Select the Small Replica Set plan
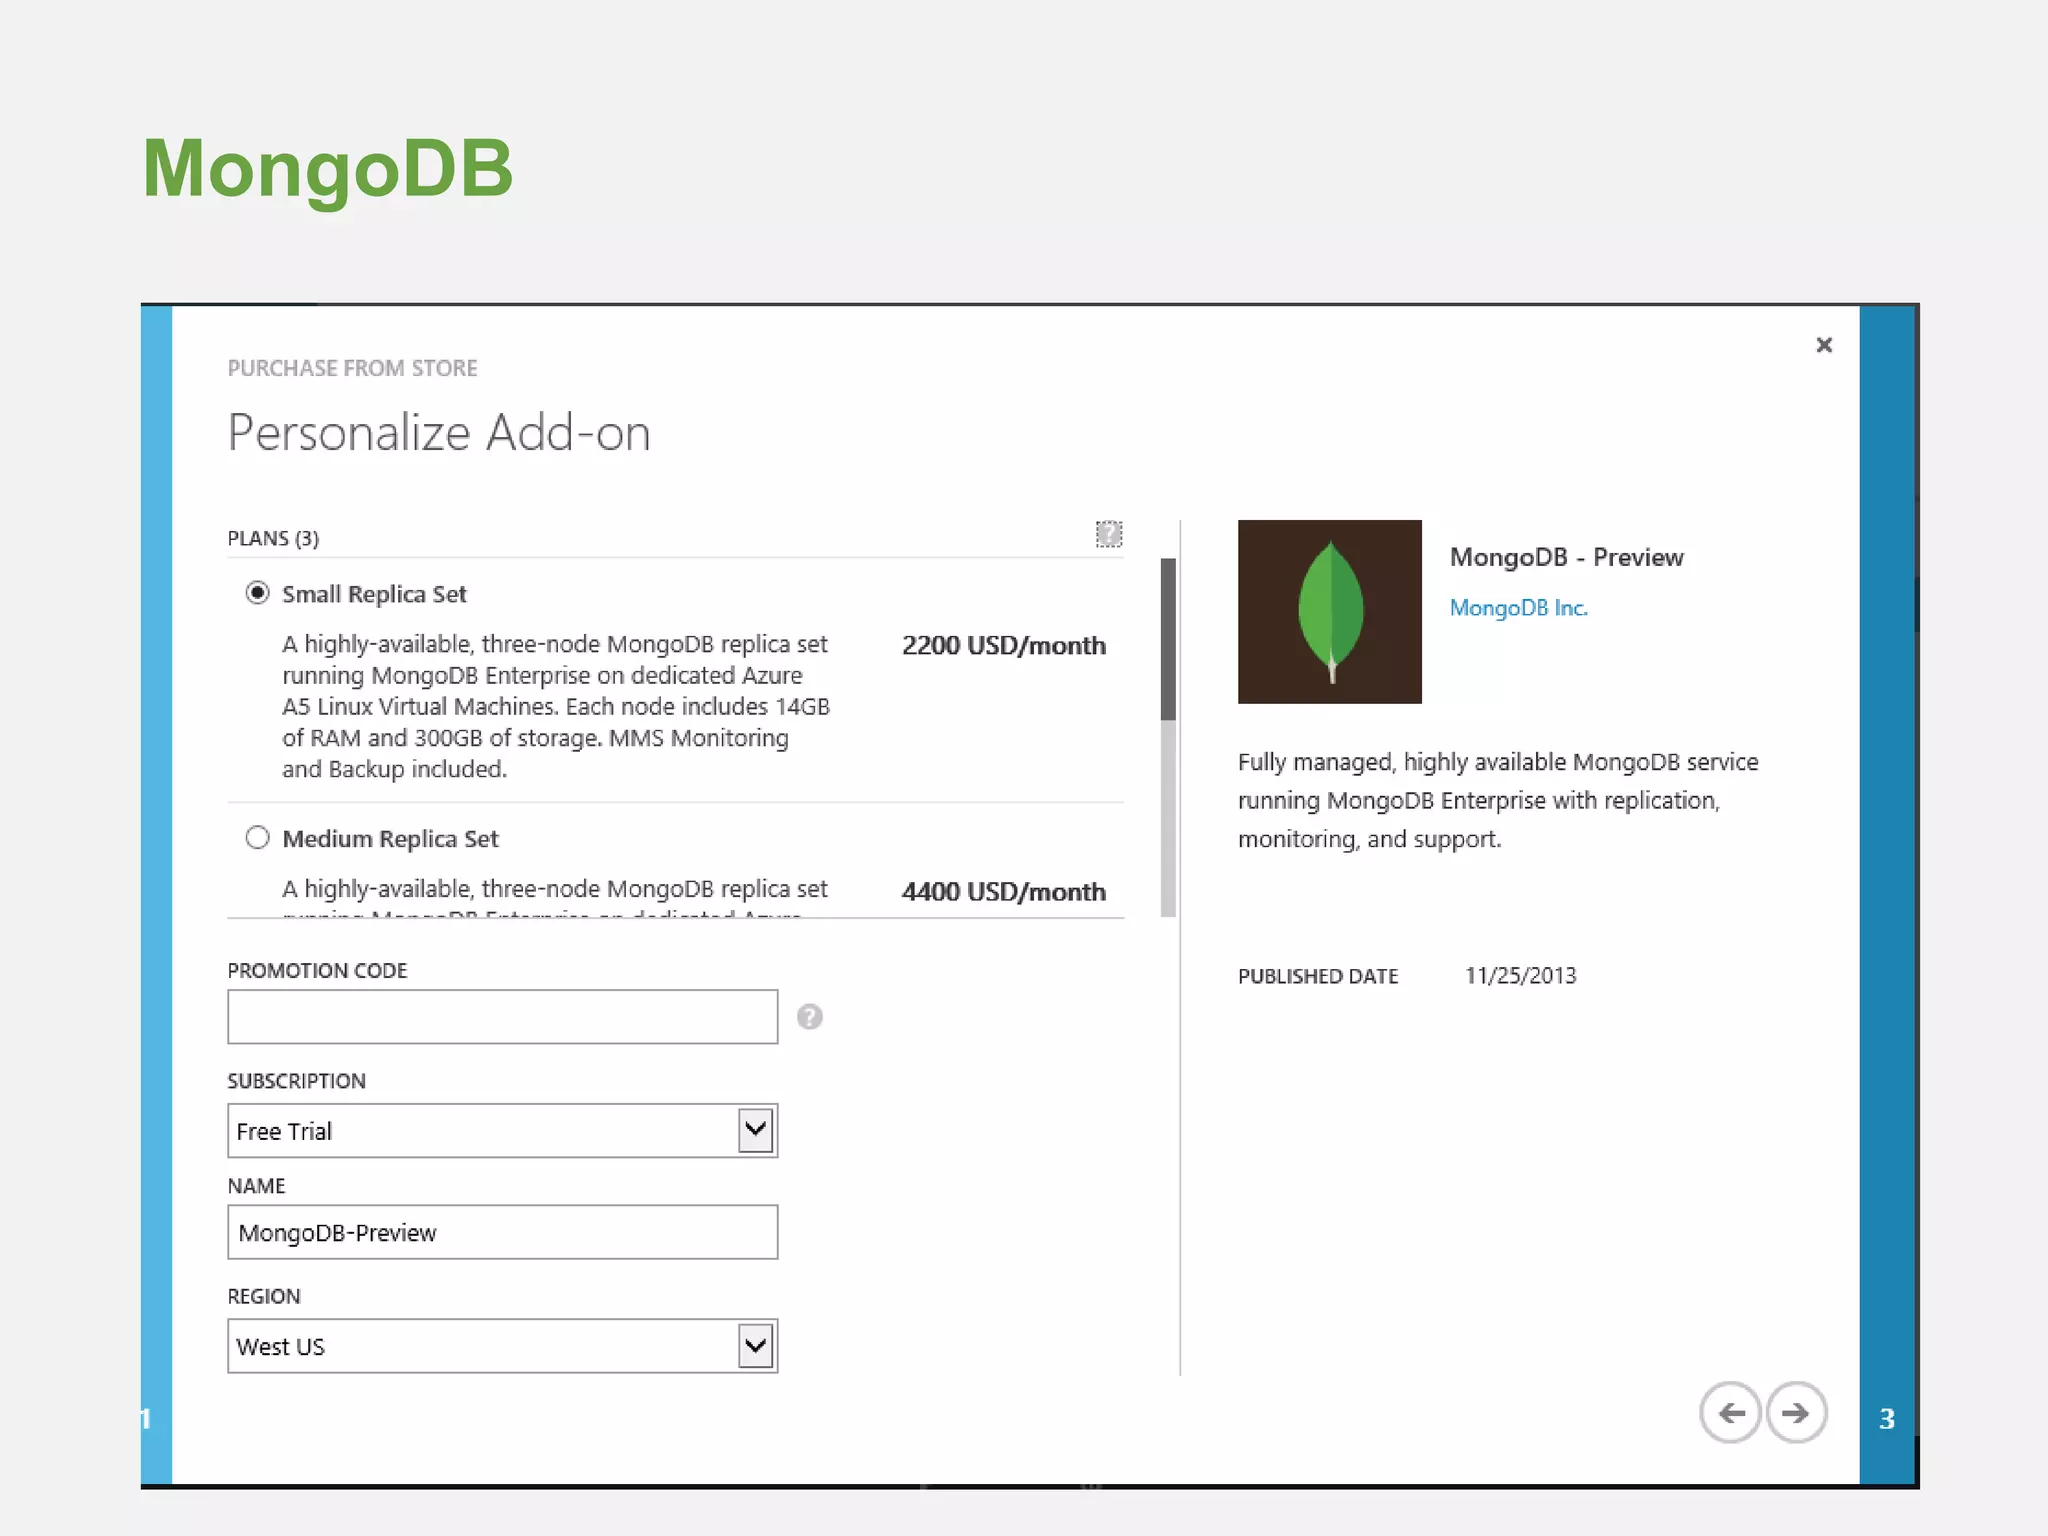The width and height of the screenshot is (2048, 1536). point(257,593)
